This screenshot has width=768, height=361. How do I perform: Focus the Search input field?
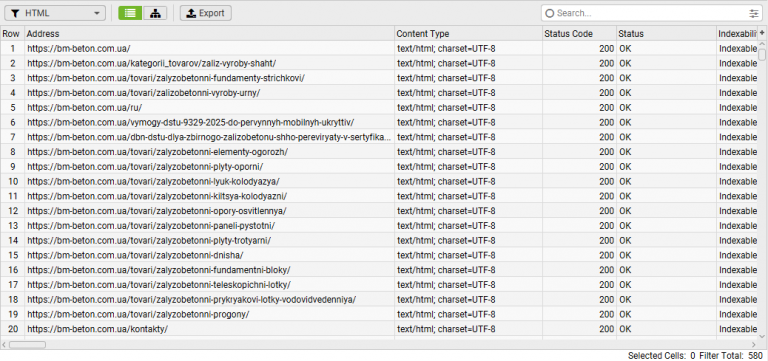[x=650, y=13]
